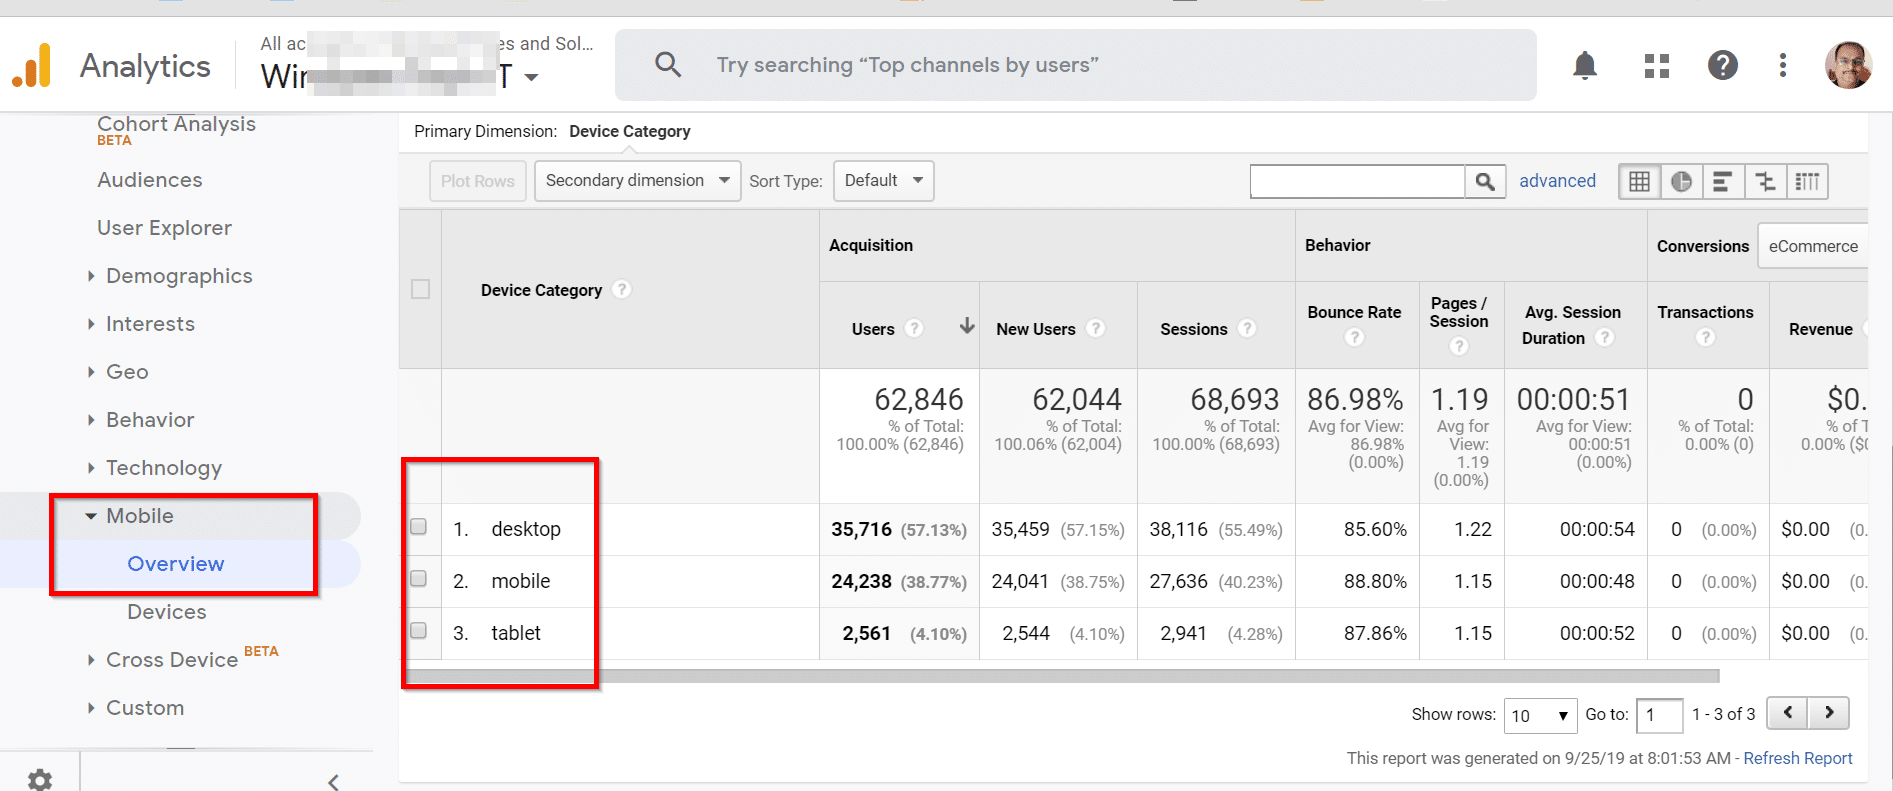This screenshot has height=791, width=1893.
Task: Select Device Category primary dimension
Action: [630, 131]
